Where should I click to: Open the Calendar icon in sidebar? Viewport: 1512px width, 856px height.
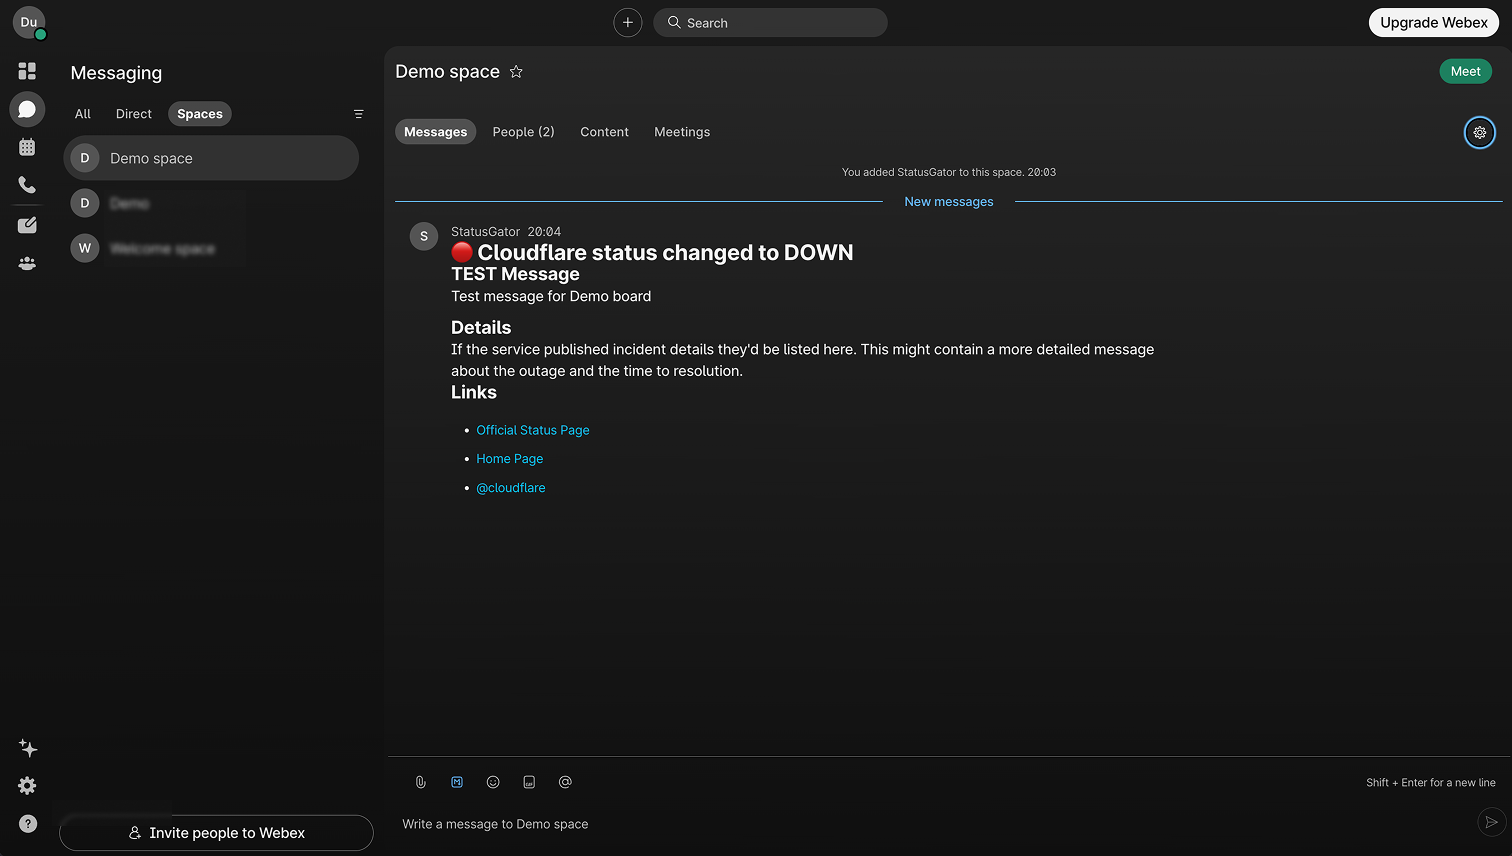pyautogui.click(x=27, y=147)
